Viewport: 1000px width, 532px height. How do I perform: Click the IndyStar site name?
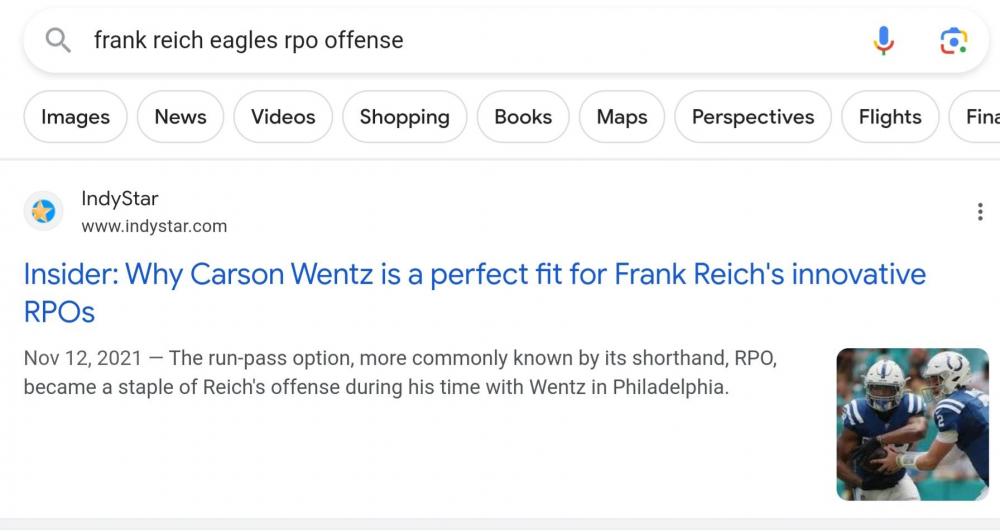(x=119, y=199)
